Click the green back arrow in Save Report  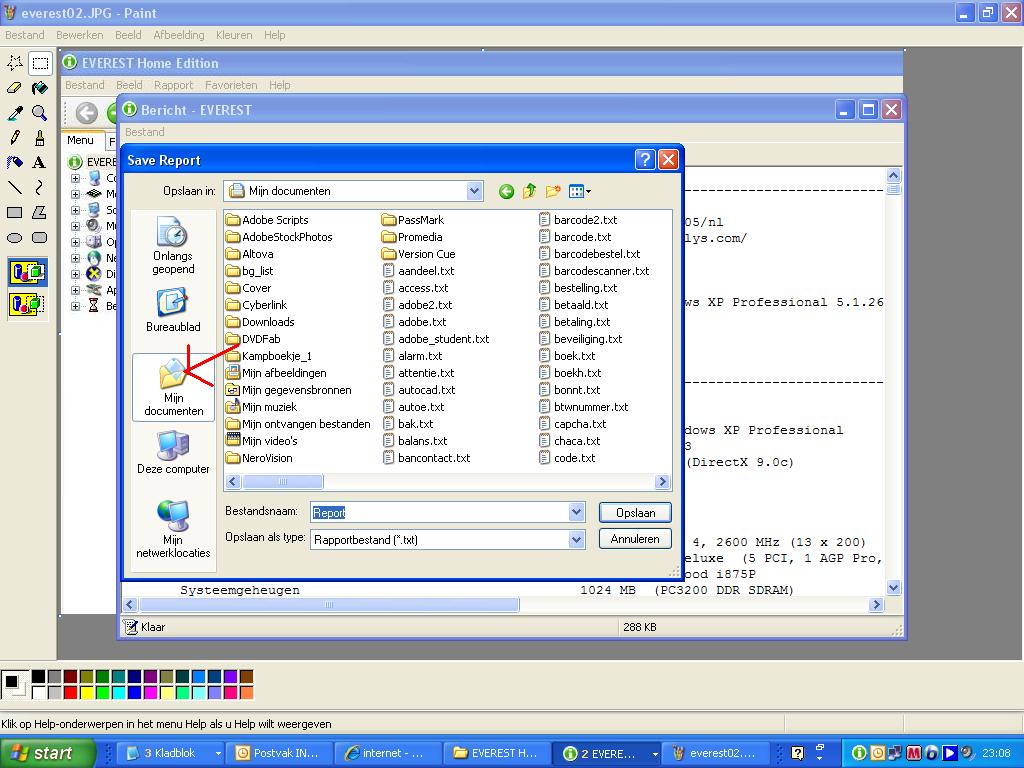(506, 191)
